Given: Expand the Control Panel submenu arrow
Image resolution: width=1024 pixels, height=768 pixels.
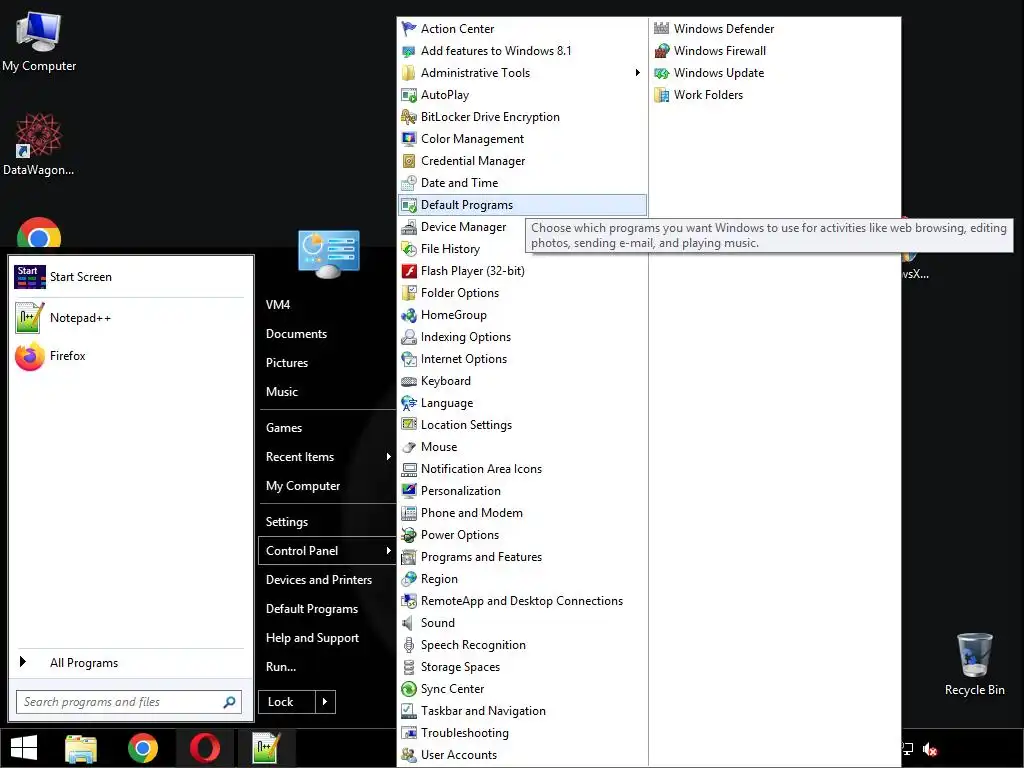Looking at the screenshot, I should [389, 551].
